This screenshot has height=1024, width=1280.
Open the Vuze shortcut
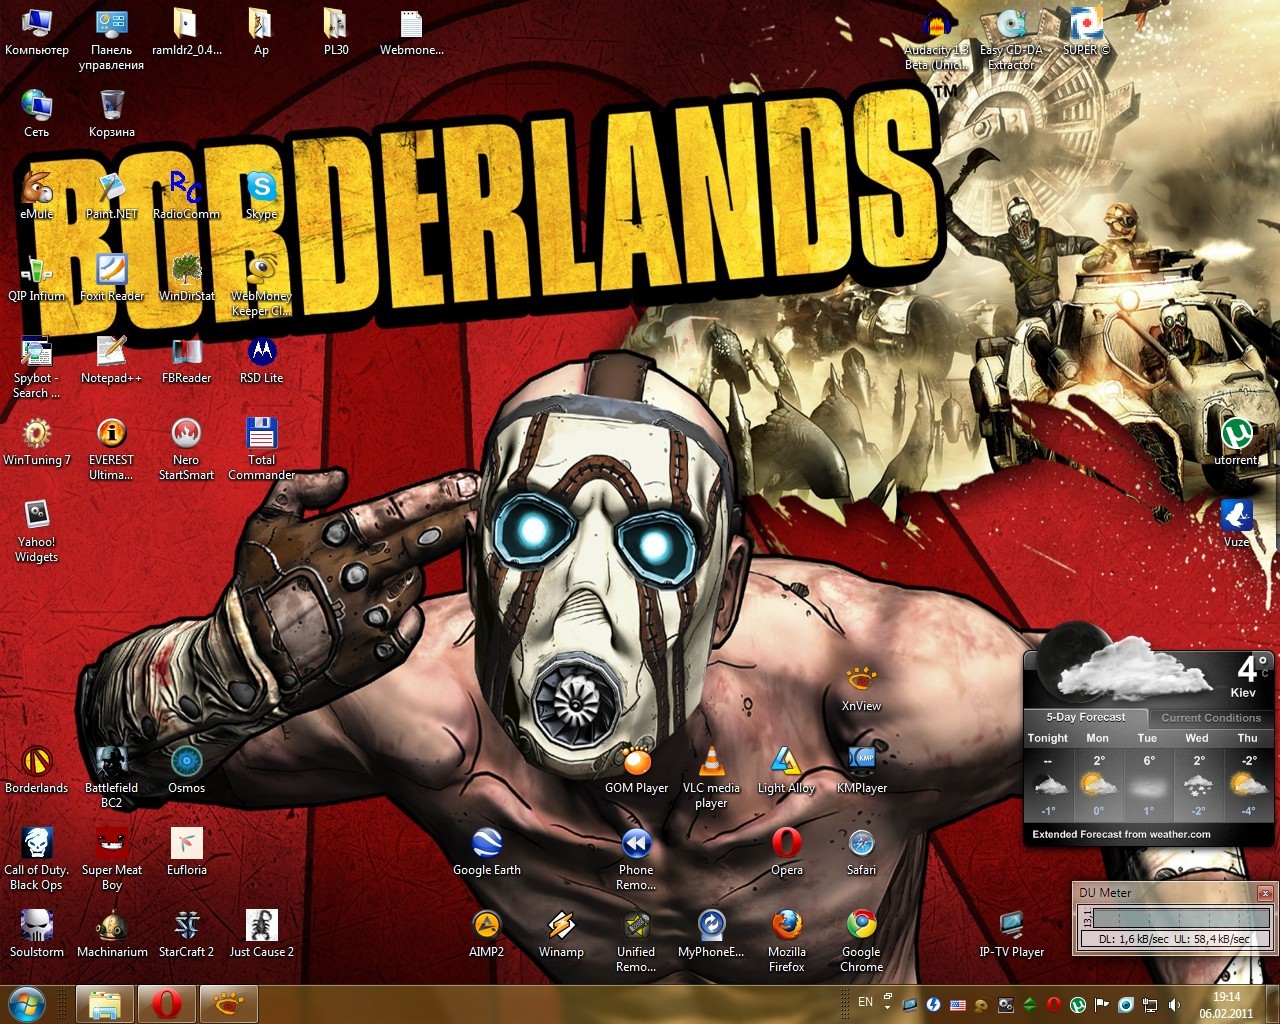(x=1236, y=523)
